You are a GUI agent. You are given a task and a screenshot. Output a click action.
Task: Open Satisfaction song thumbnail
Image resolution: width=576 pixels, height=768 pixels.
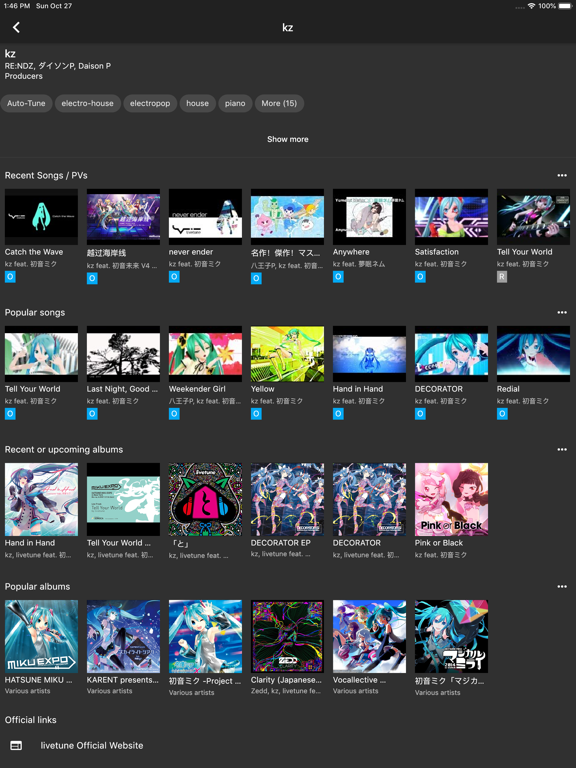pos(451,216)
